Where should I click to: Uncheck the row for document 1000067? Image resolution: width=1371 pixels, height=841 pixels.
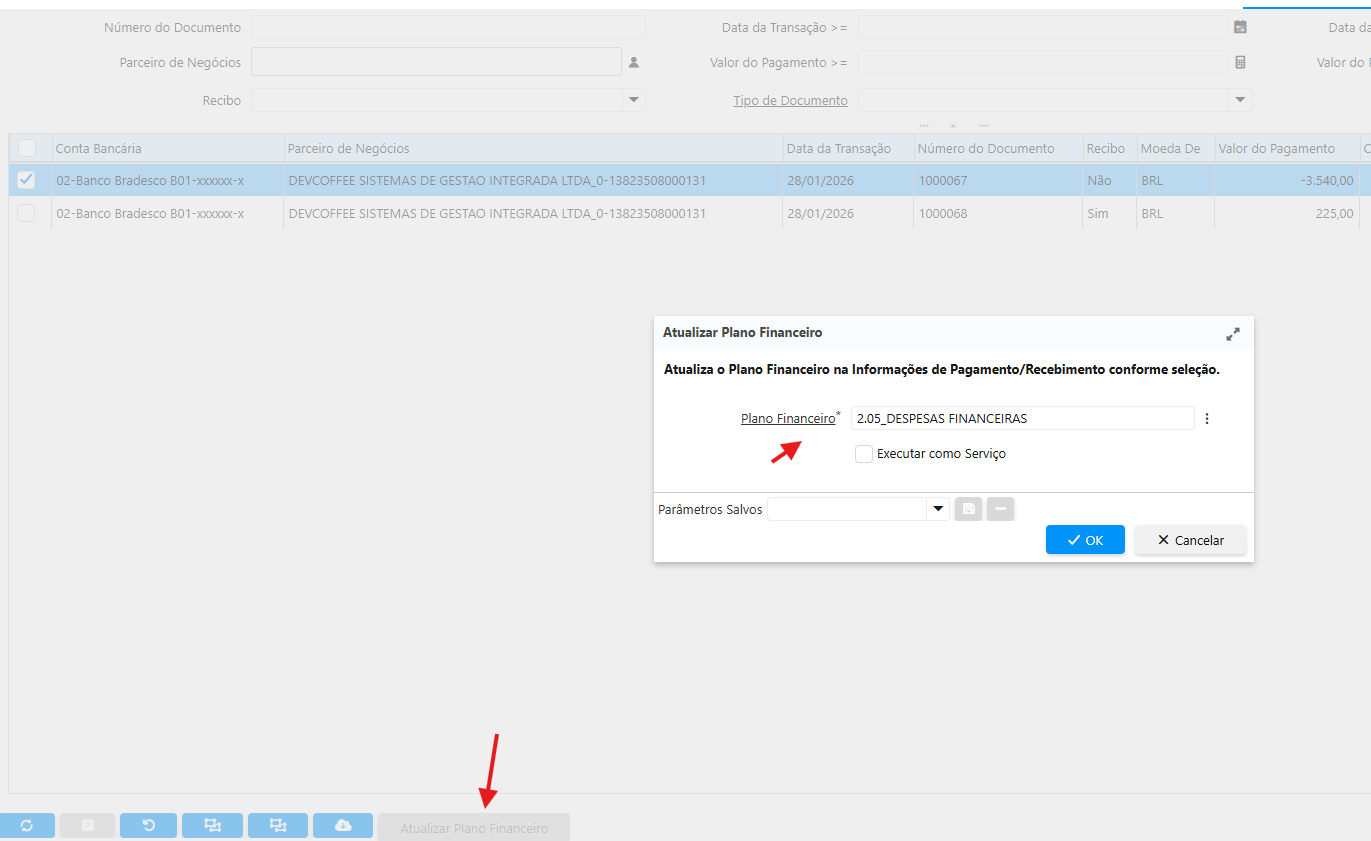[27, 180]
